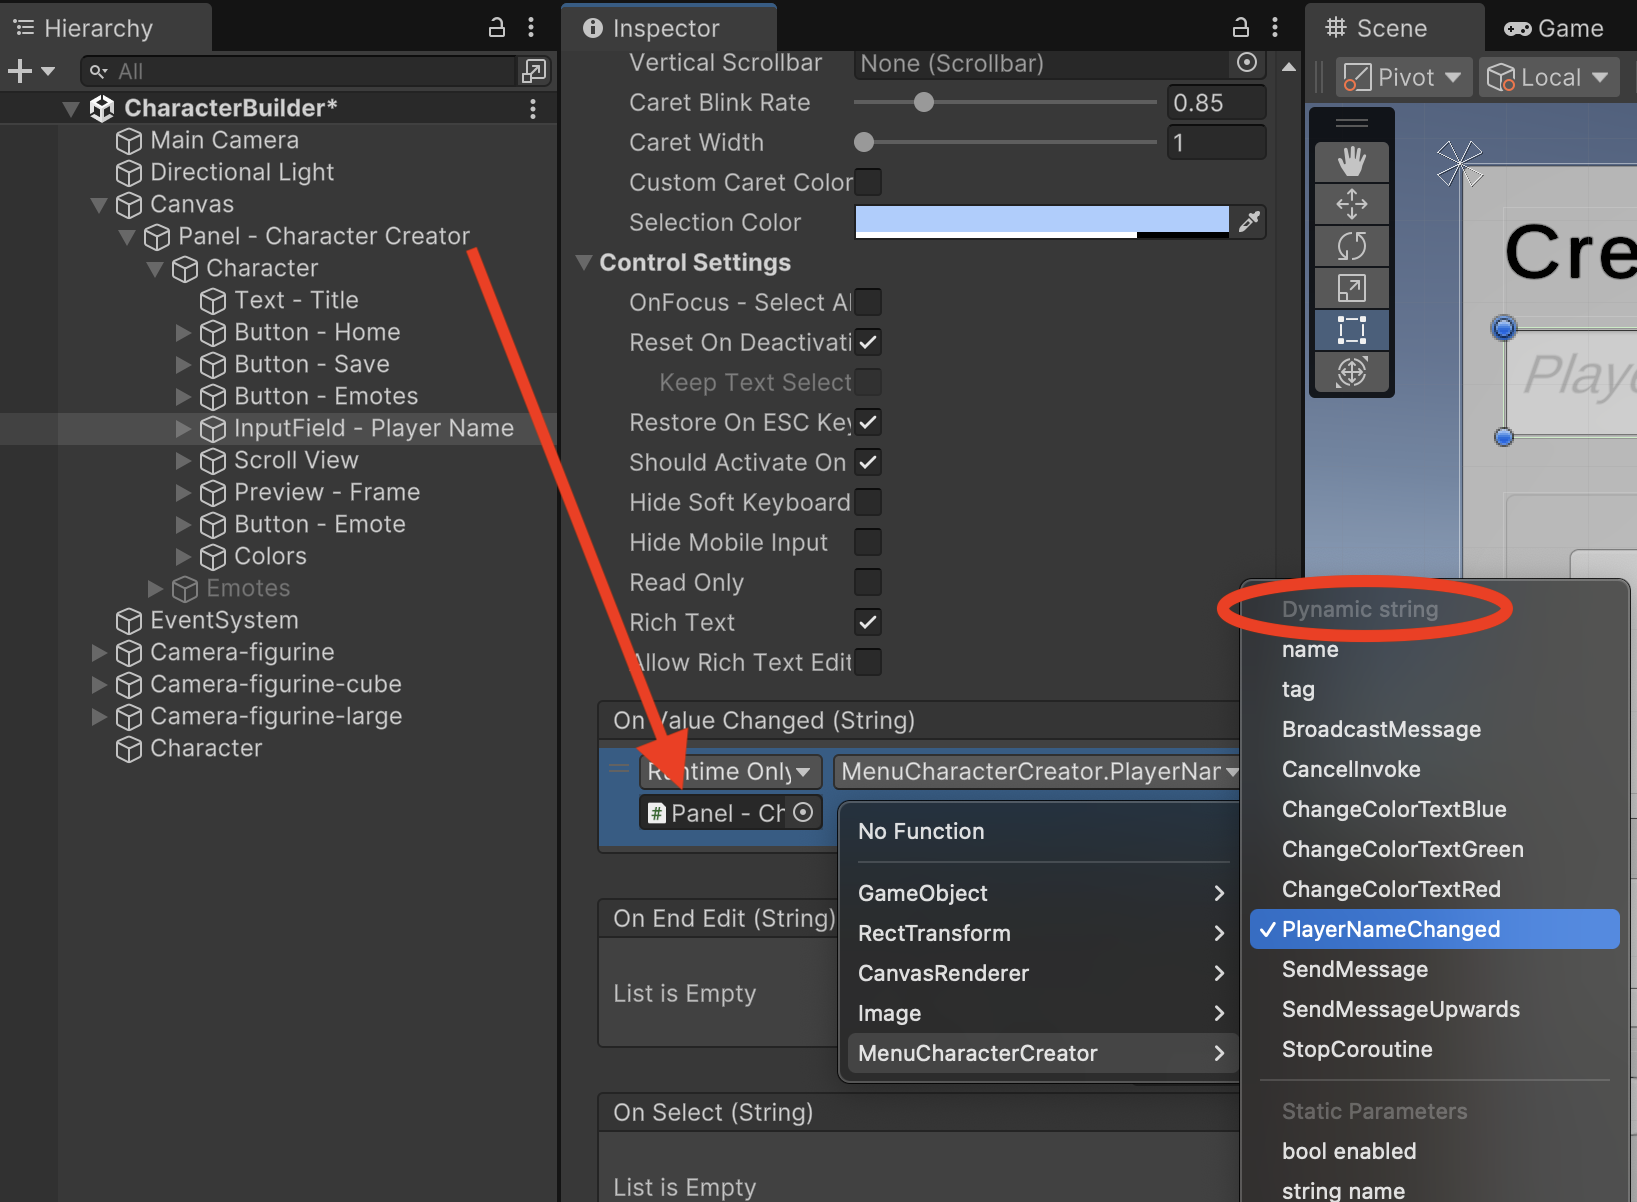Select the Move tool in Scene view

point(1351,204)
